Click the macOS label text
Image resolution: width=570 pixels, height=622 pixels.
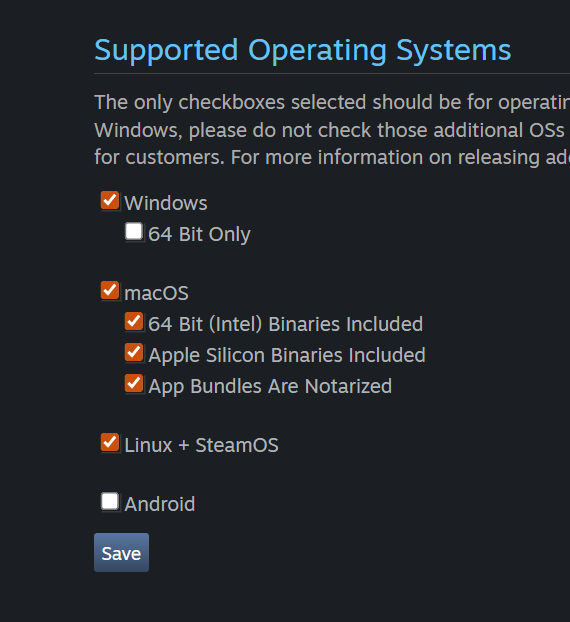click(156, 294)
